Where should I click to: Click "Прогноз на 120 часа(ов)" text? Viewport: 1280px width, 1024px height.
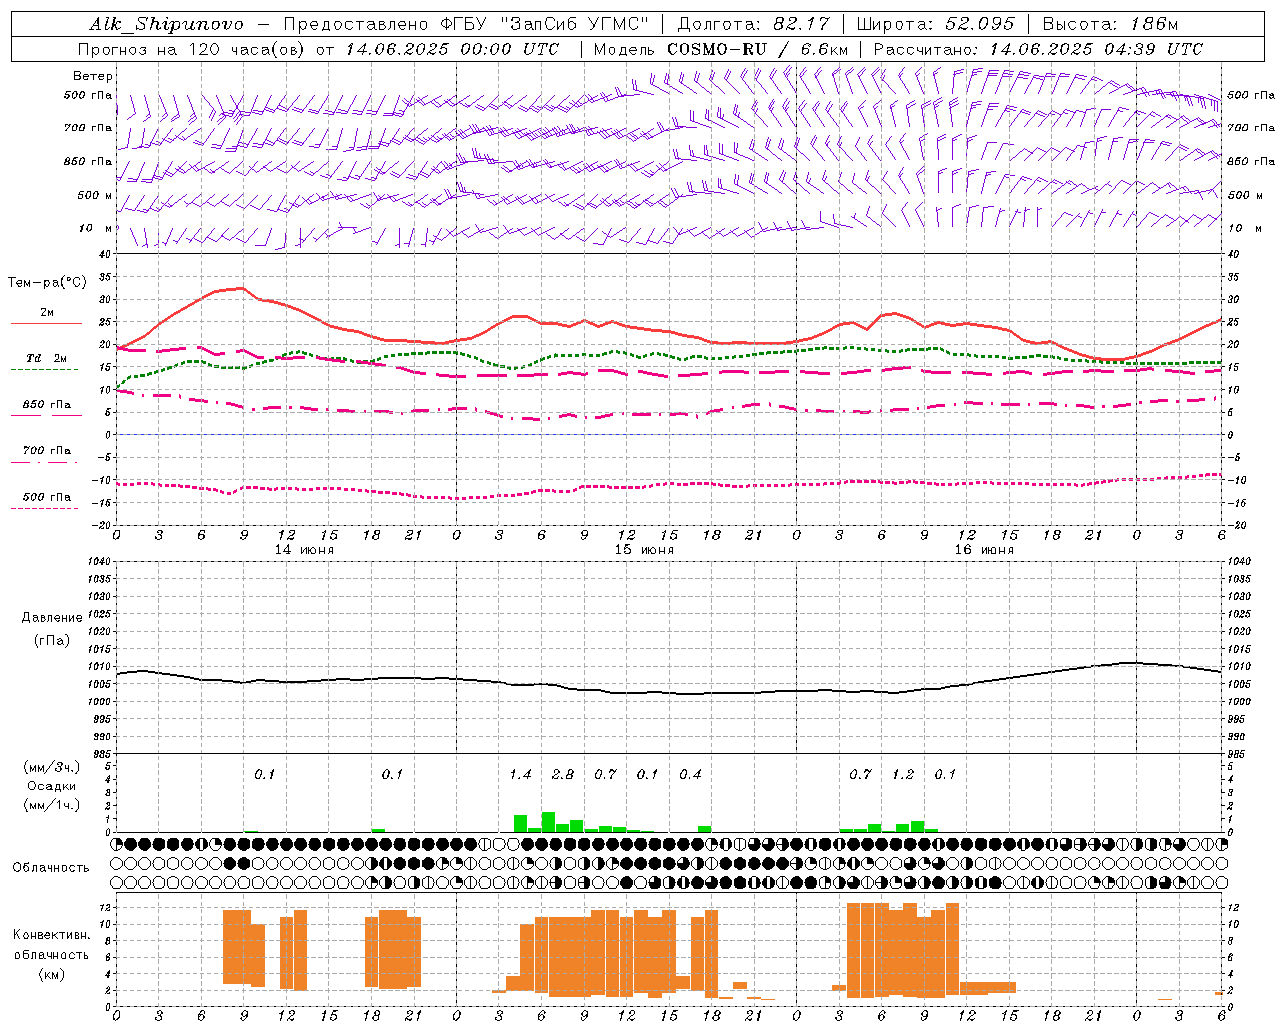(x=192, y=49)
